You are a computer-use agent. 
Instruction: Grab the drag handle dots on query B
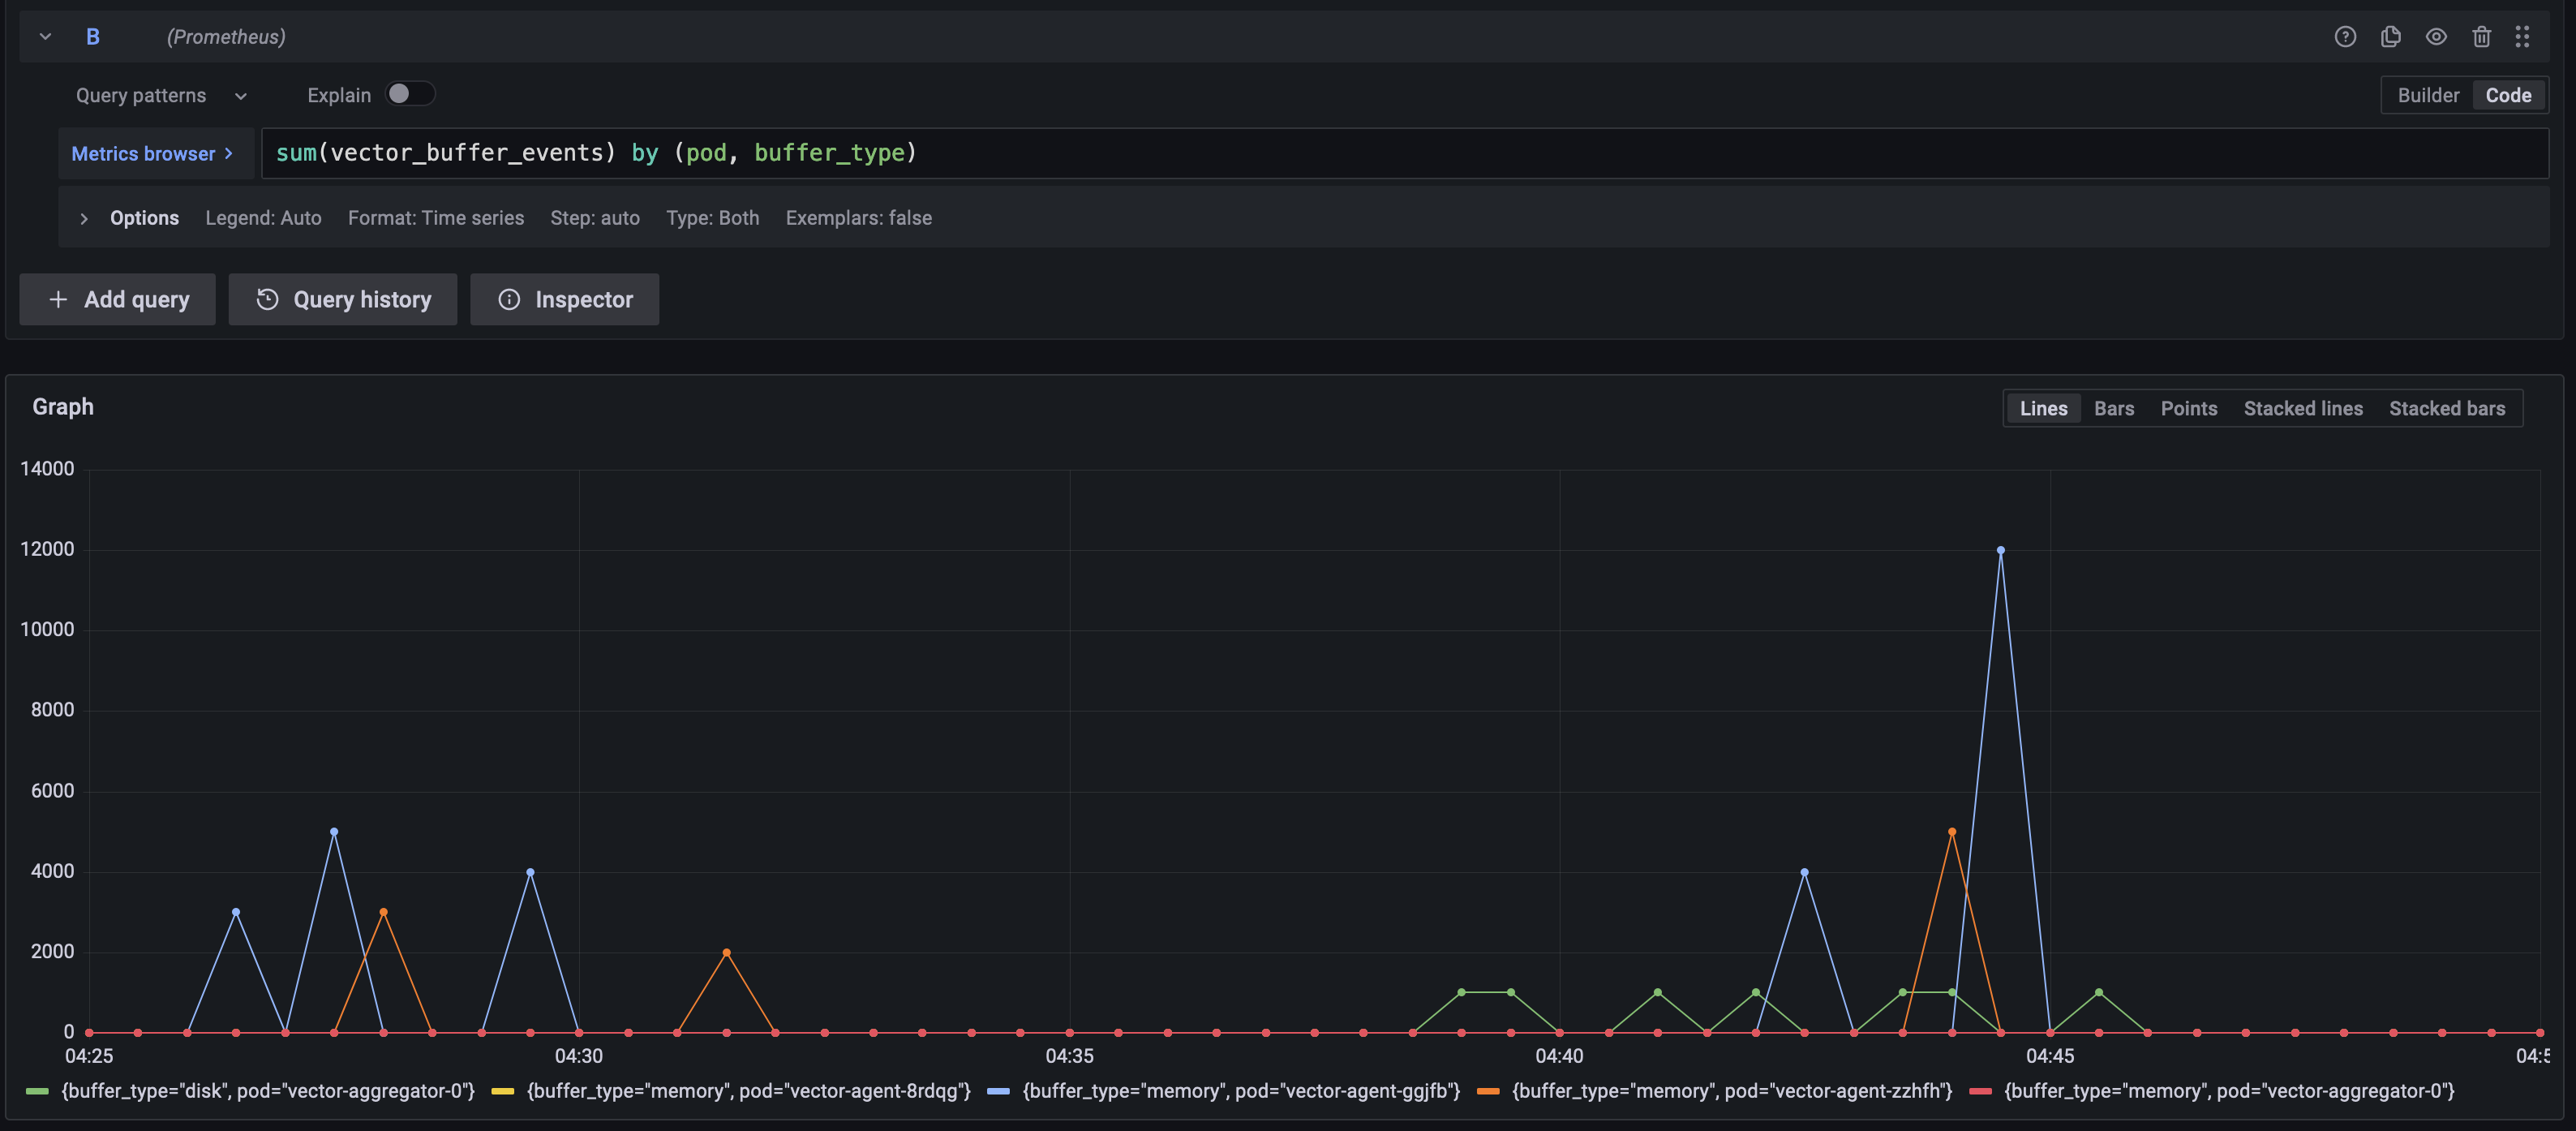click(x=2523, y=36)
